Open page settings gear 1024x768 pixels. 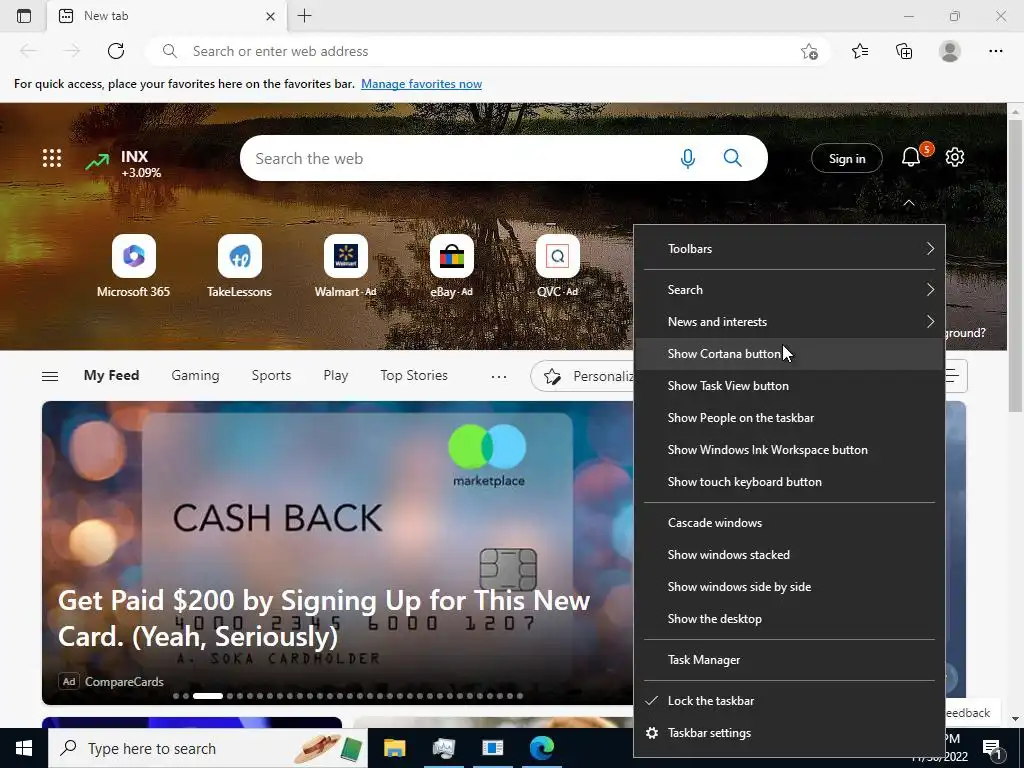955,157
